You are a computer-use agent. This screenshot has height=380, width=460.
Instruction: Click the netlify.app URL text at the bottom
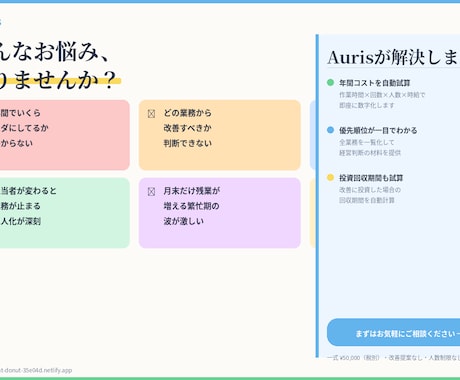pyautogui.click(x=36, y=370)
